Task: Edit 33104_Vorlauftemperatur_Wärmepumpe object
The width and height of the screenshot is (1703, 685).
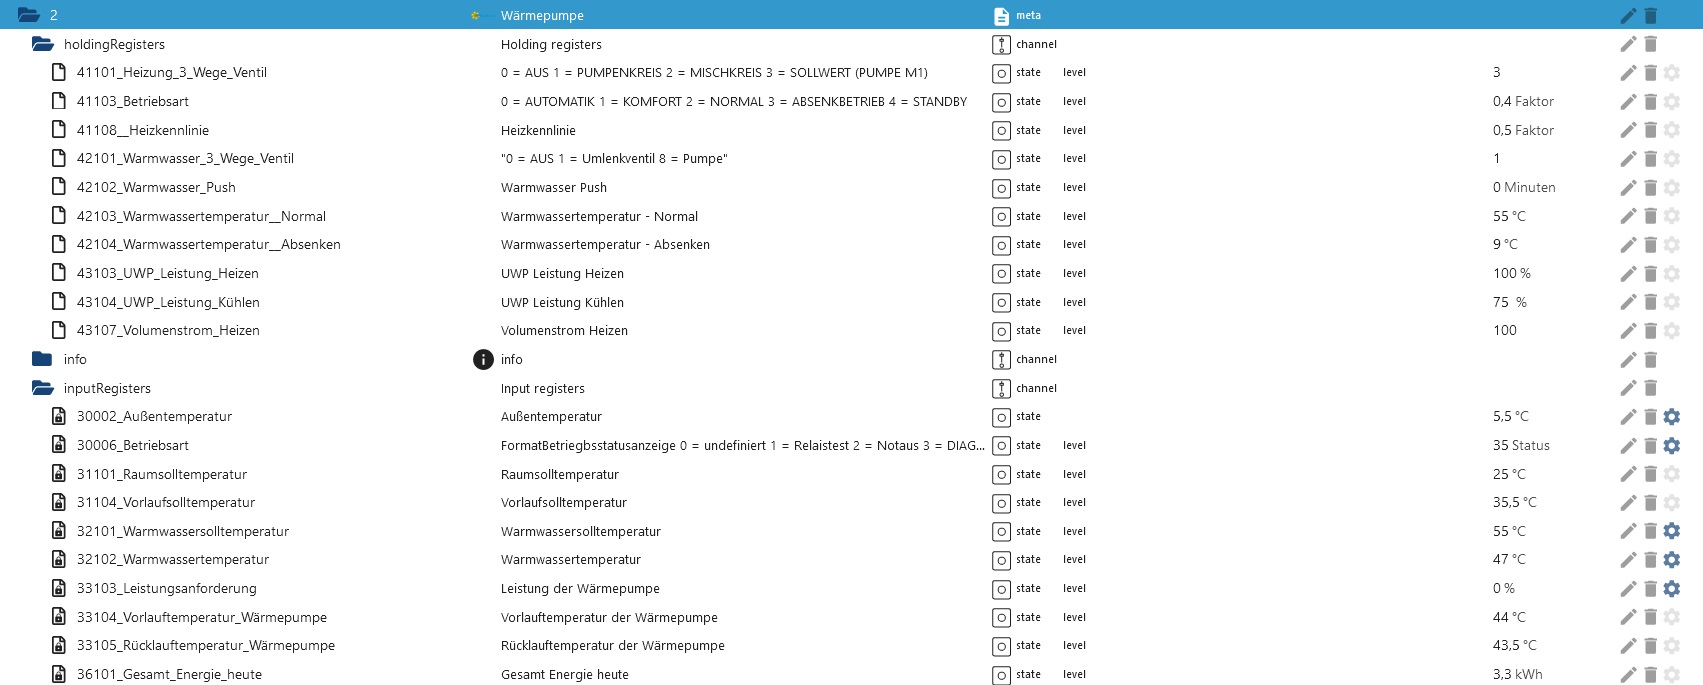Action: [1628, 617]
